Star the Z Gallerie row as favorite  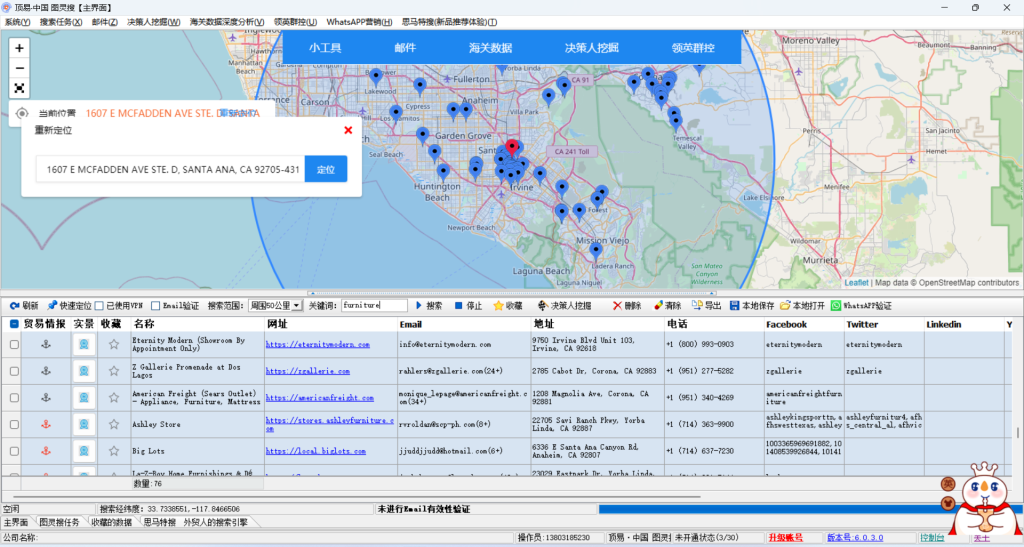tap(114, 371)
